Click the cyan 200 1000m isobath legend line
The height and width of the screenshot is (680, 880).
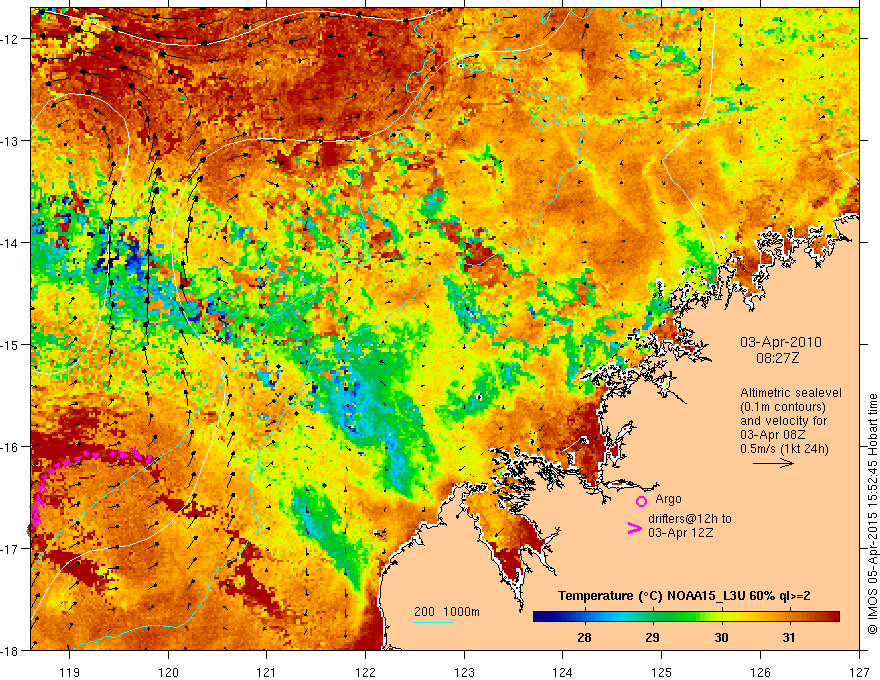(x=433, y=622)
